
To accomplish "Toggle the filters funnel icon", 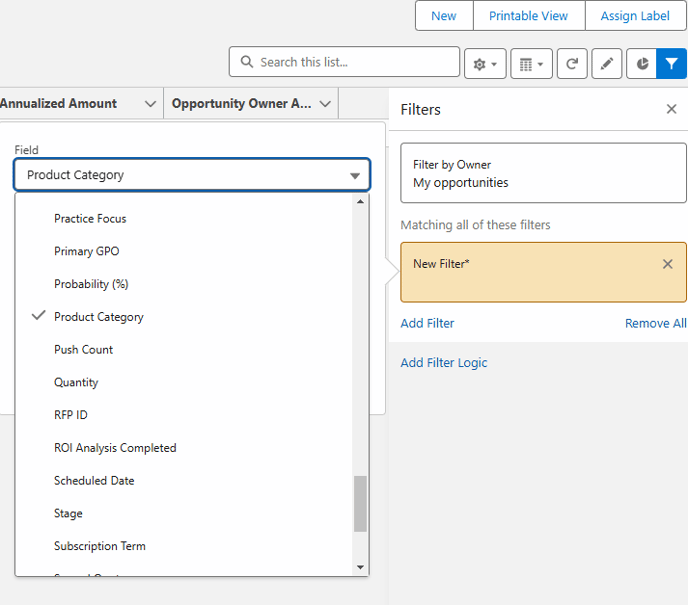I will click(671, 63).
